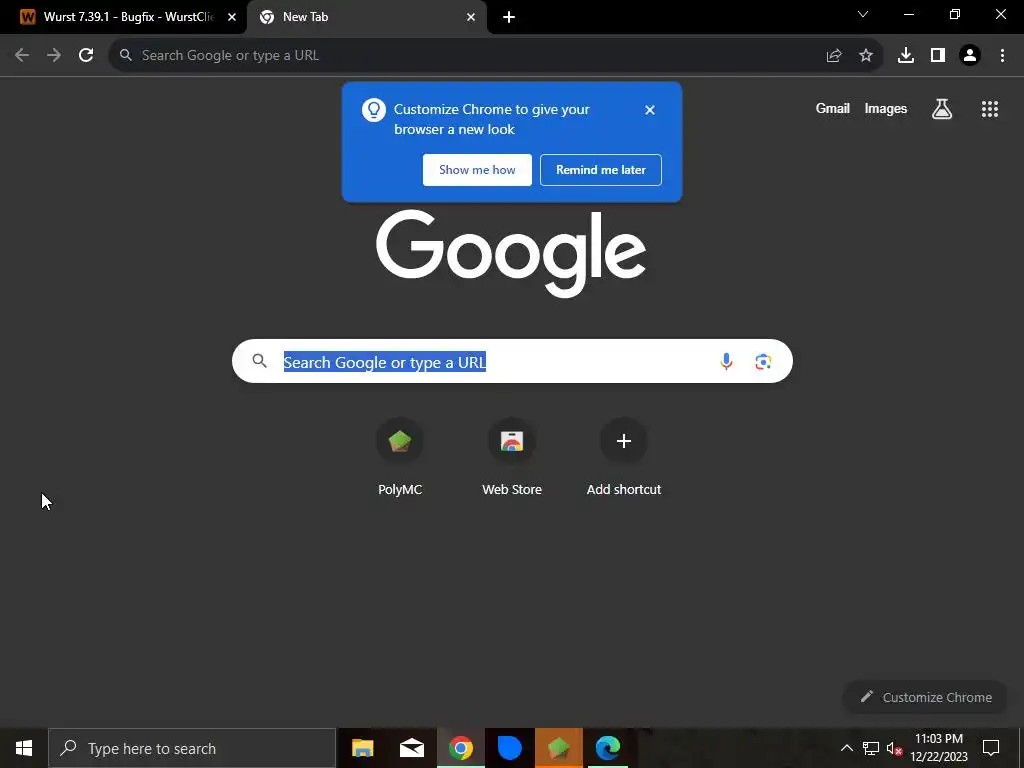
Task: Open the Chrome downloads icon
Action: [906, 56]
